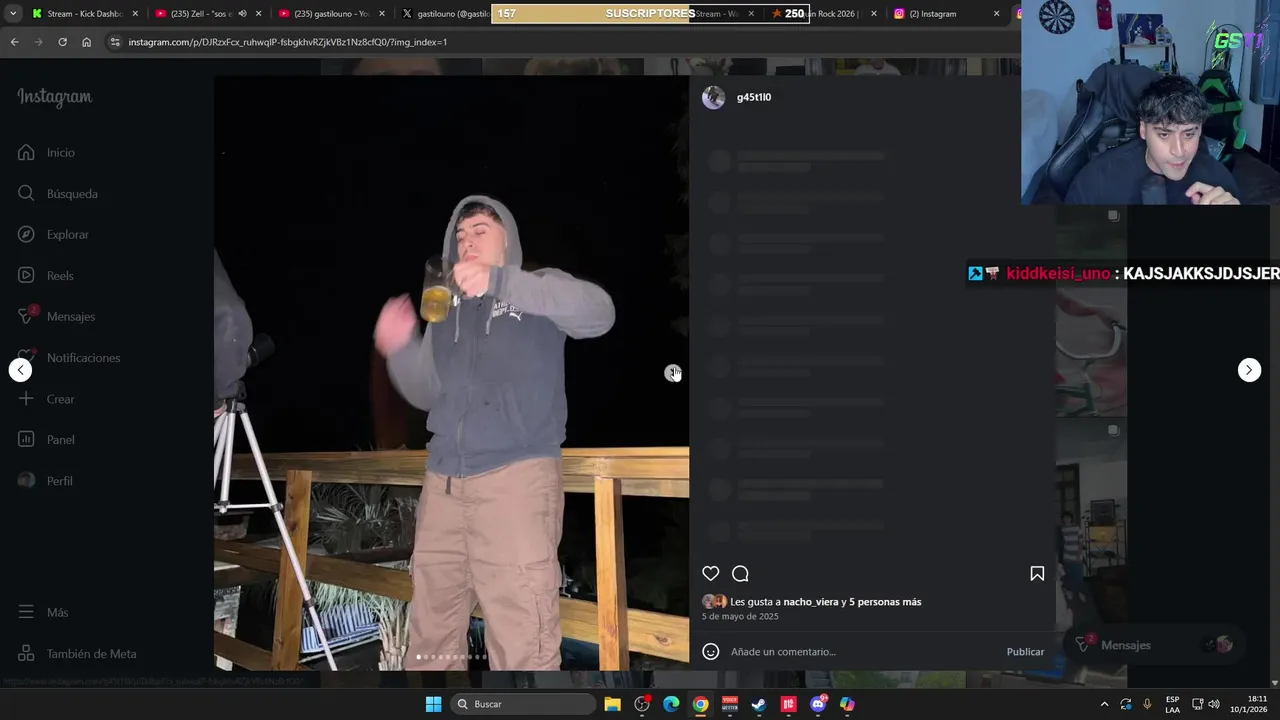The height and width of the screenshot is (720, 1280).
Task: Click browser forward button
Action: tap(38, 42)
